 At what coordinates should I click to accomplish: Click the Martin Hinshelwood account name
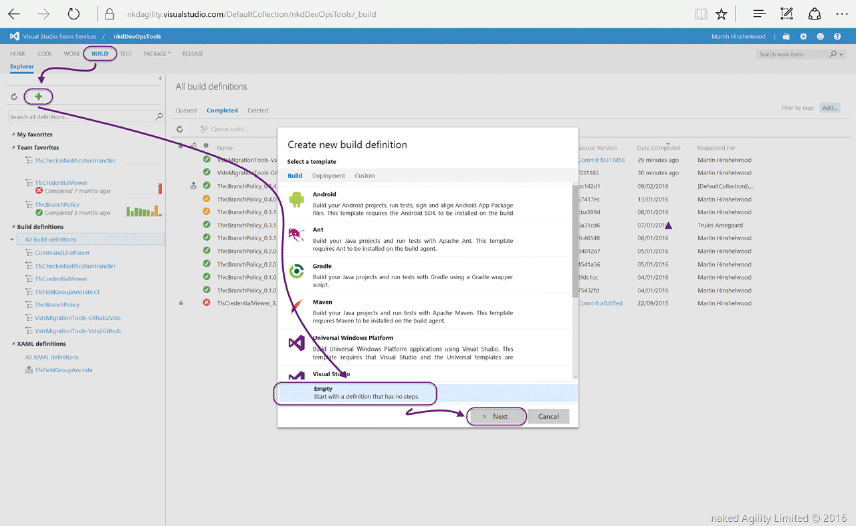click(738, 37)
